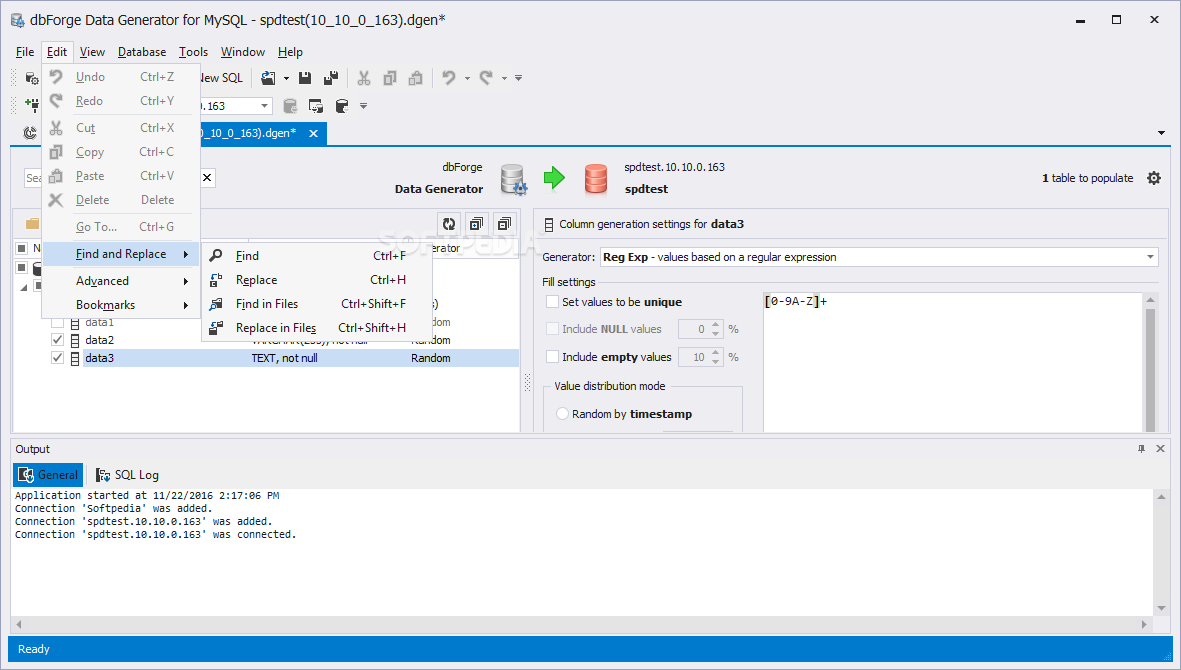Open the dropdown arrow beside Open file
The width and height of the screenshot is (1181, 670).
[286, 78]
